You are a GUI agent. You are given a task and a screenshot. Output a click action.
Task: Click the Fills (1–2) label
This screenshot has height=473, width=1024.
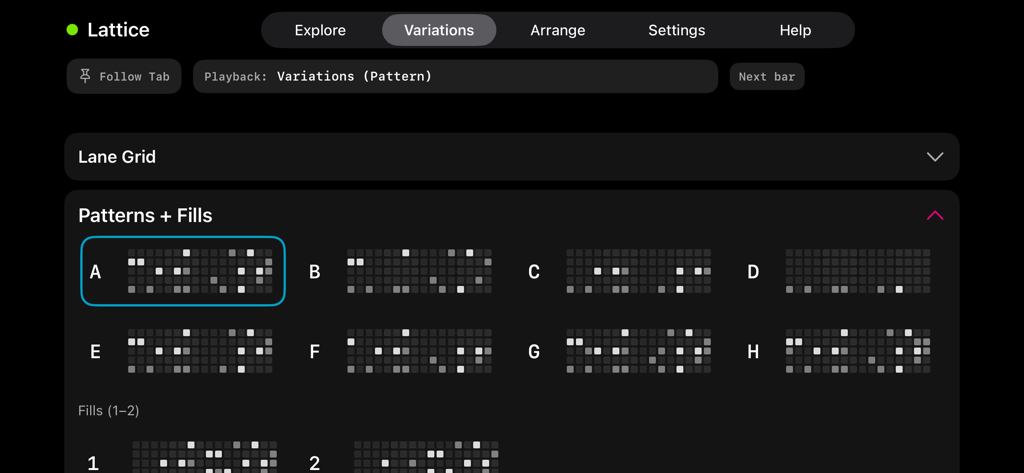108,411
